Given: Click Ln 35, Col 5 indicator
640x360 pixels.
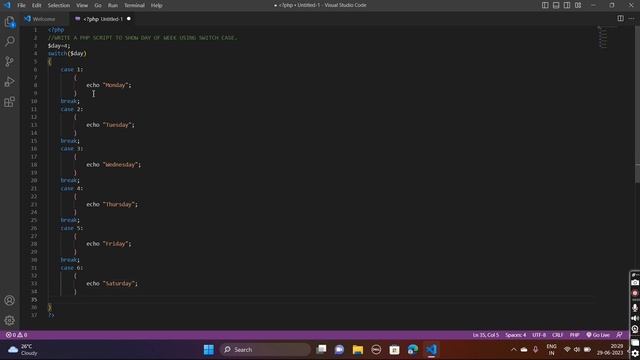Looking at the screenshot, I should point(486,335).
